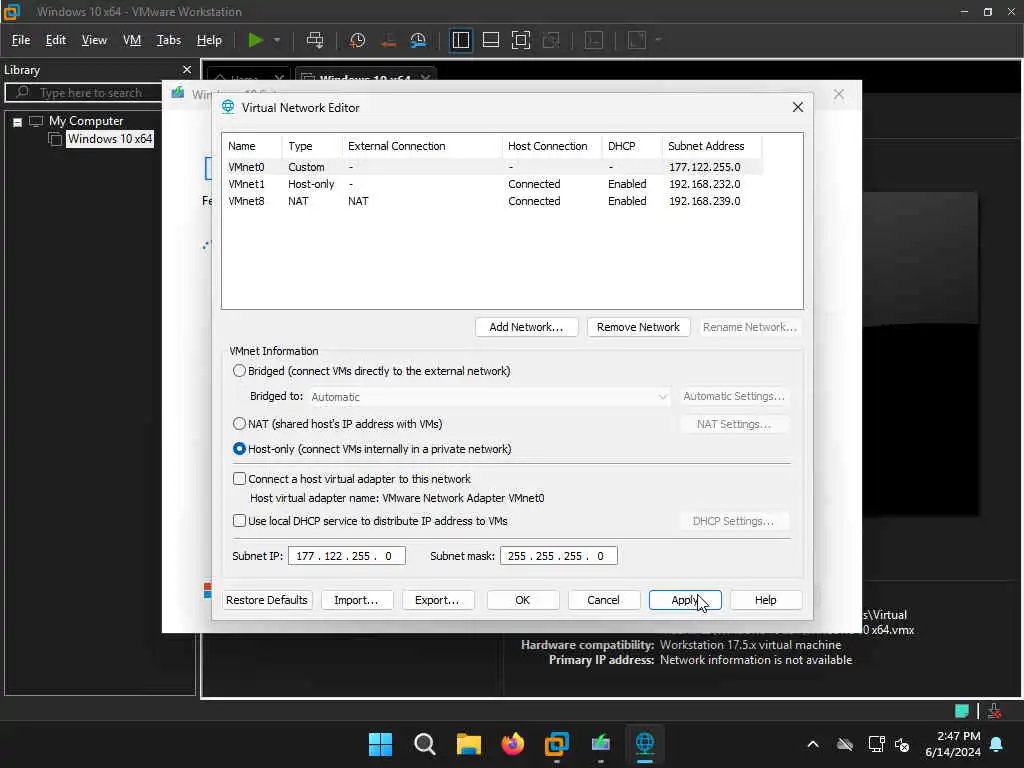This screenshot has height=768, width=1024.
Task: Click the Cancel button in network editor
Action: (x=603, y=600)
